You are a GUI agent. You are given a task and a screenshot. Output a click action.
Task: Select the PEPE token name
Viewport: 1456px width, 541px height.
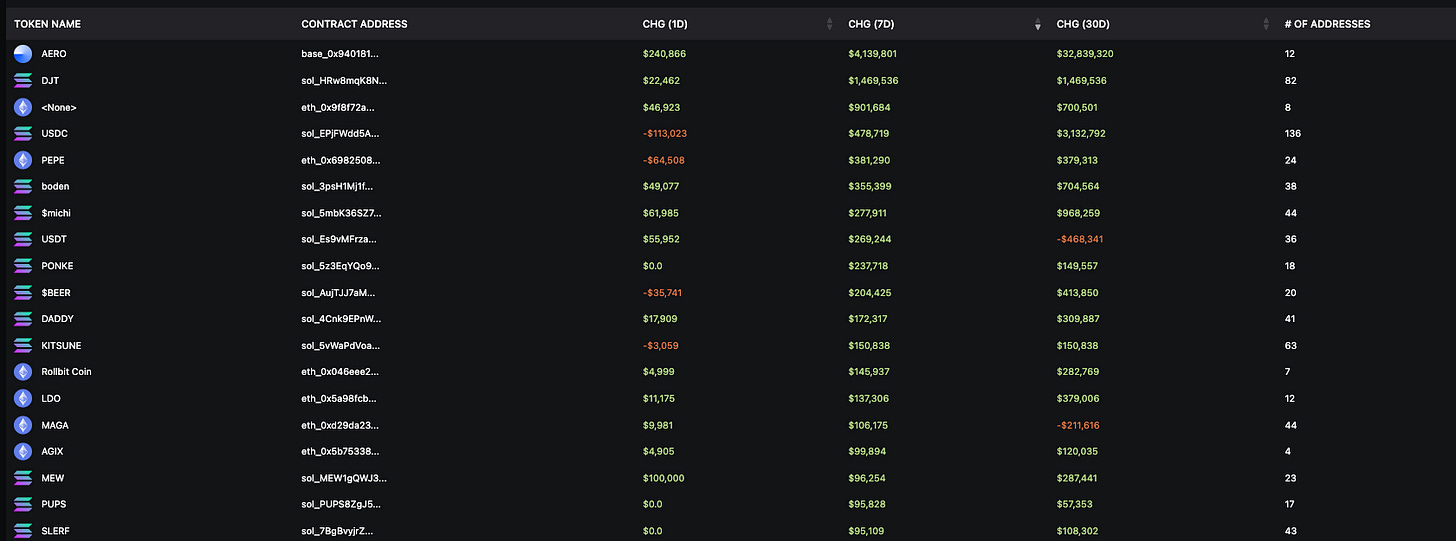tap(53, 160)
